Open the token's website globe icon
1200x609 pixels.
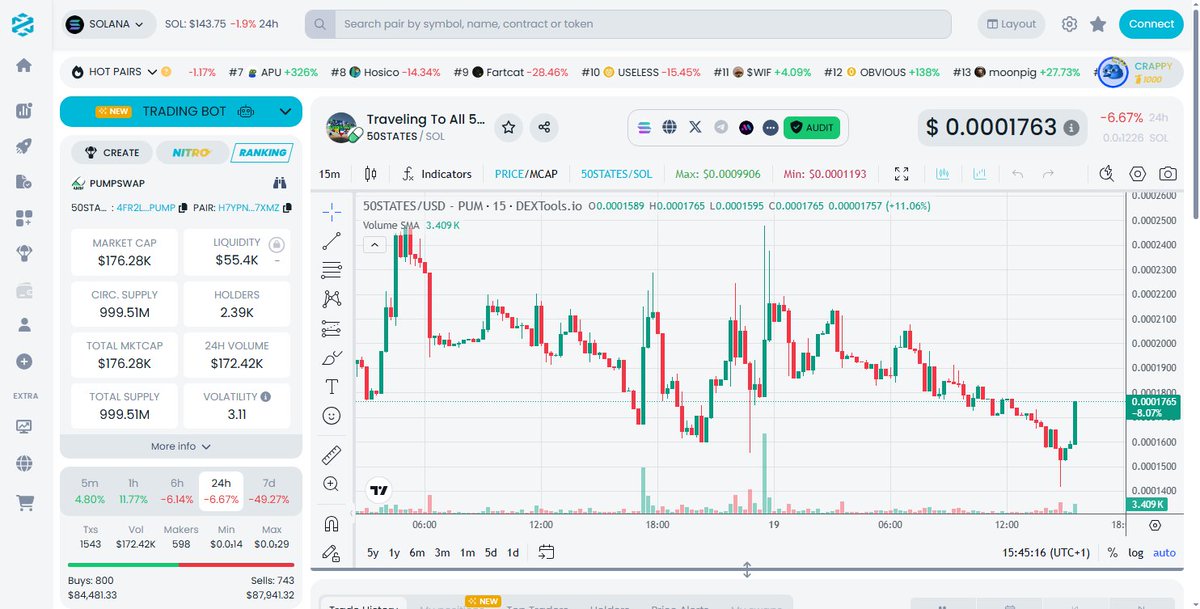(670, 127)
